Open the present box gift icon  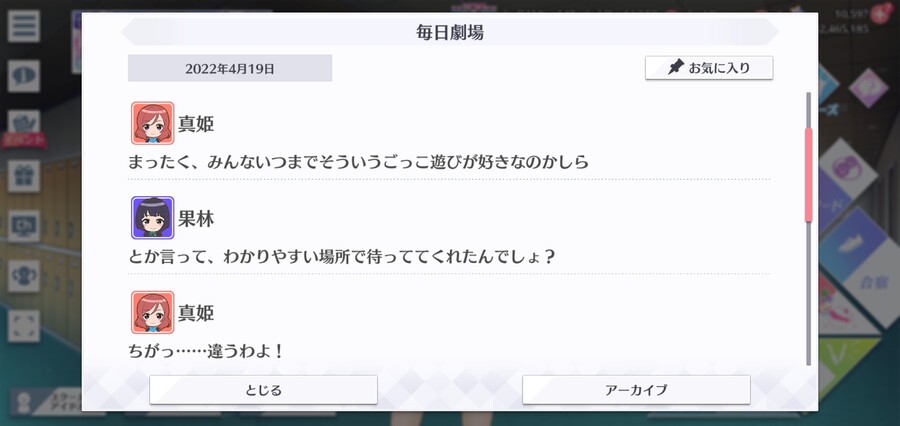(x=24, y=176)
